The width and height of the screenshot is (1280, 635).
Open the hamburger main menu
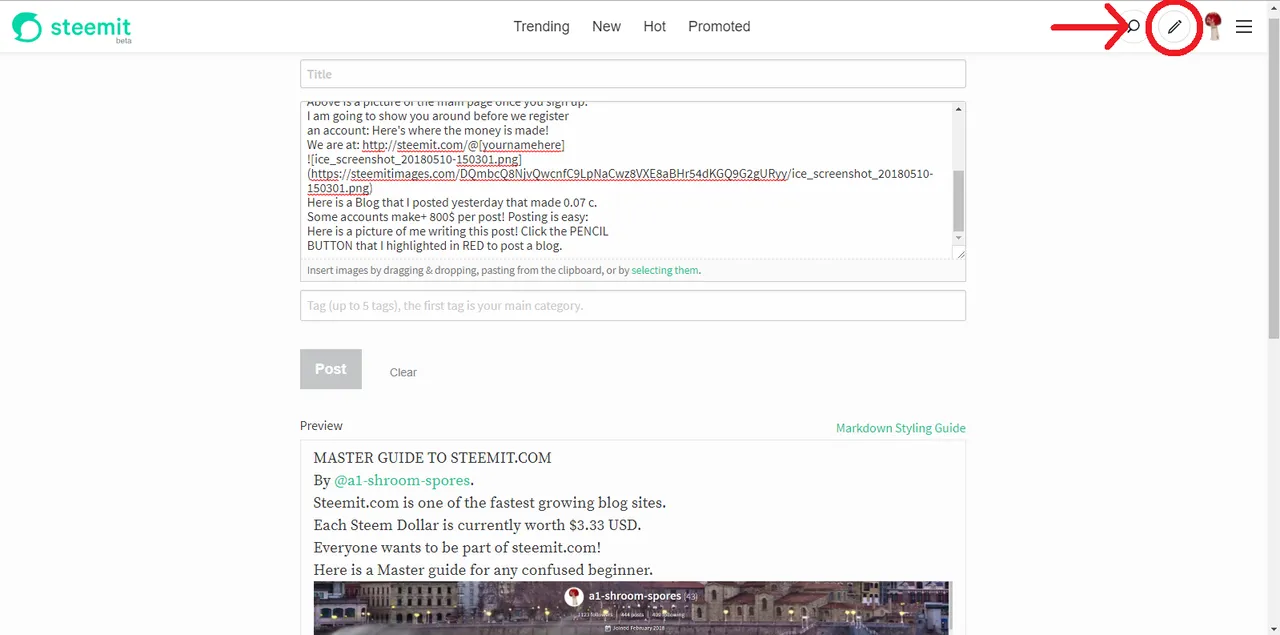coord(1244,27)
